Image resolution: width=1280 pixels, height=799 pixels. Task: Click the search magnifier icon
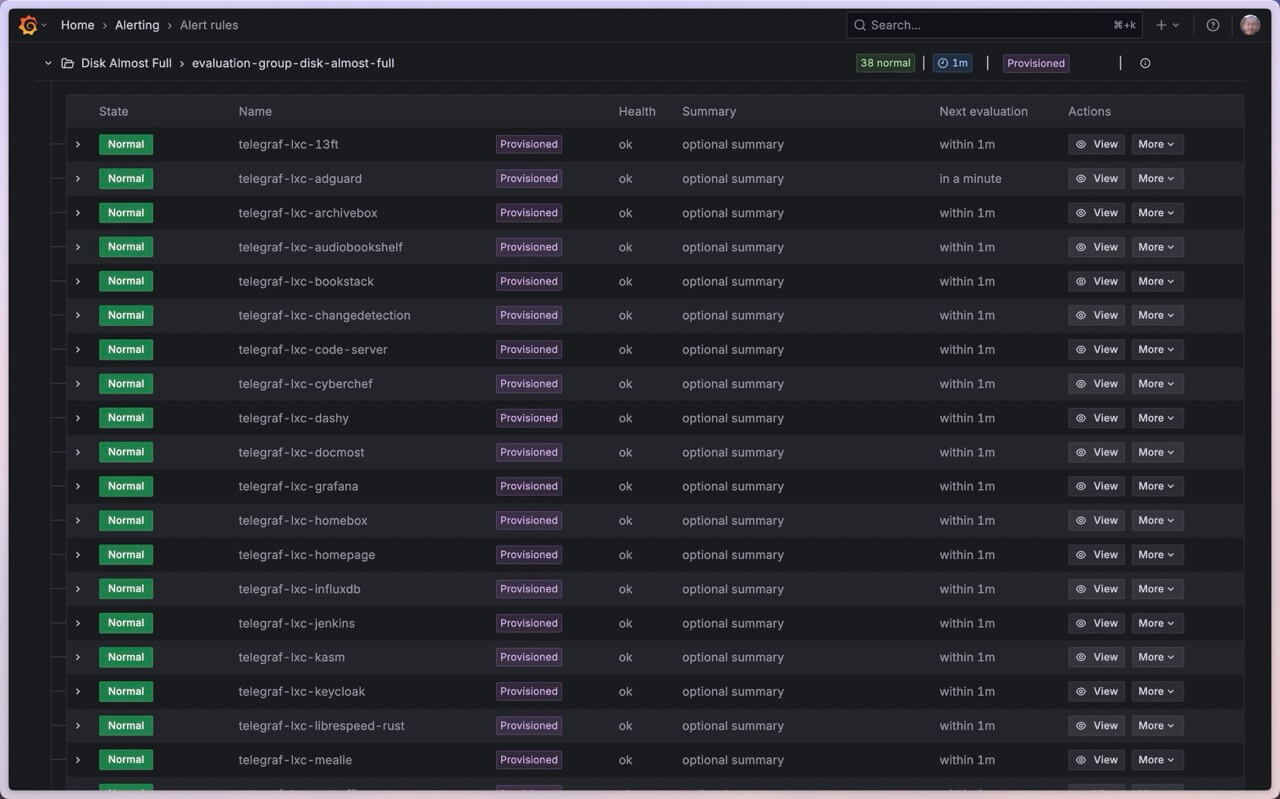coord(860,25)
